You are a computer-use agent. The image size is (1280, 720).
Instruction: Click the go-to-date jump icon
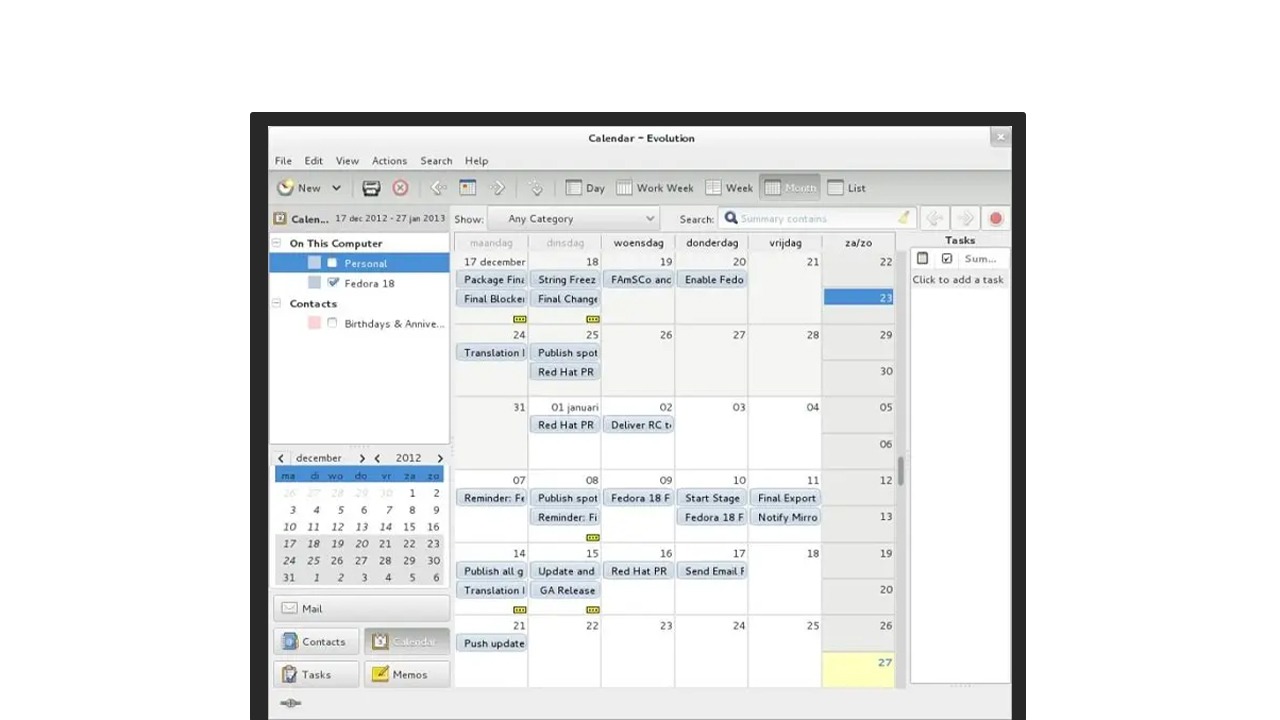click(x=535, y=188)
